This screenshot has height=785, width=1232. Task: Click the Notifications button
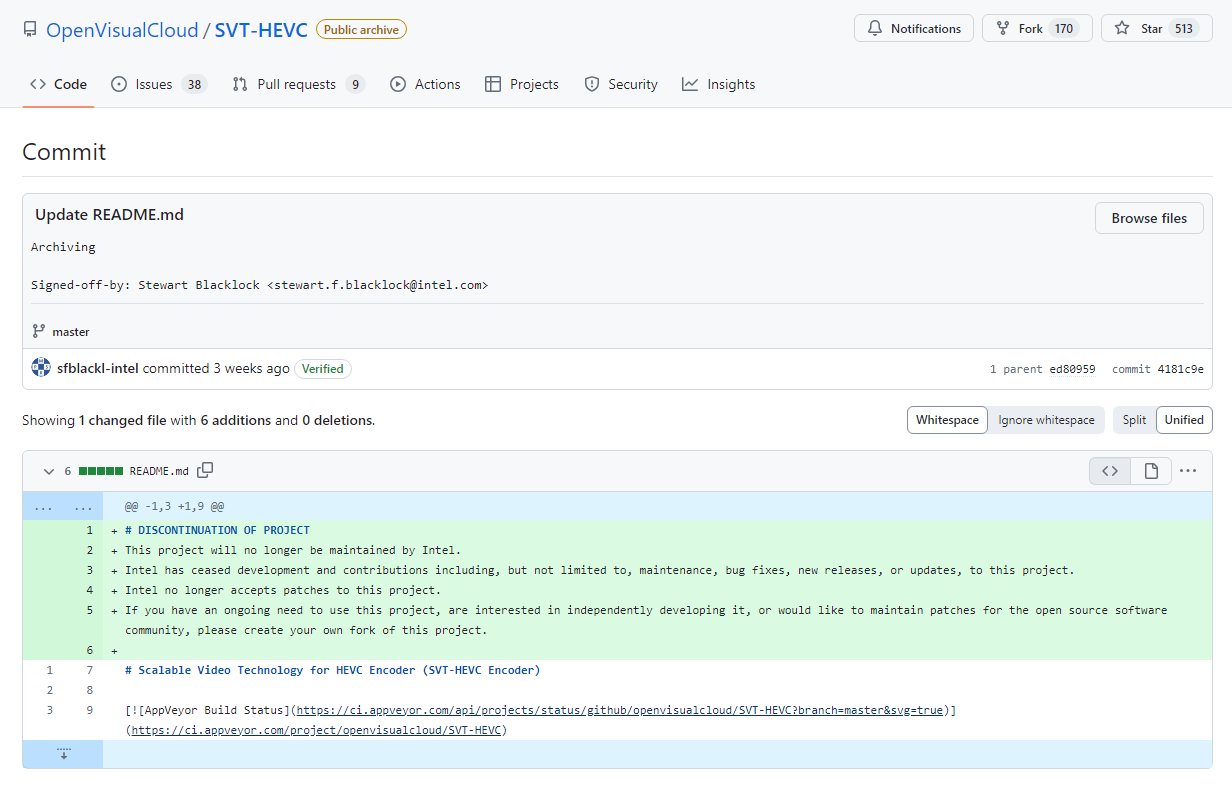tap(914, 29)
